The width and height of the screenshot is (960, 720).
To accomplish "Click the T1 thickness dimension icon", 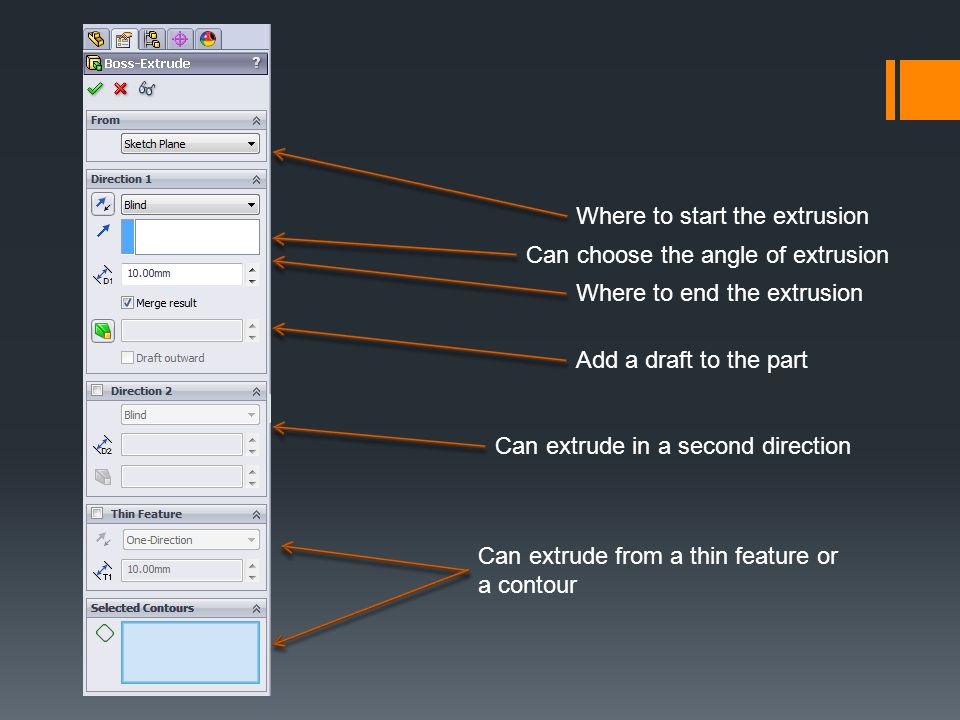I will point(103,571).
